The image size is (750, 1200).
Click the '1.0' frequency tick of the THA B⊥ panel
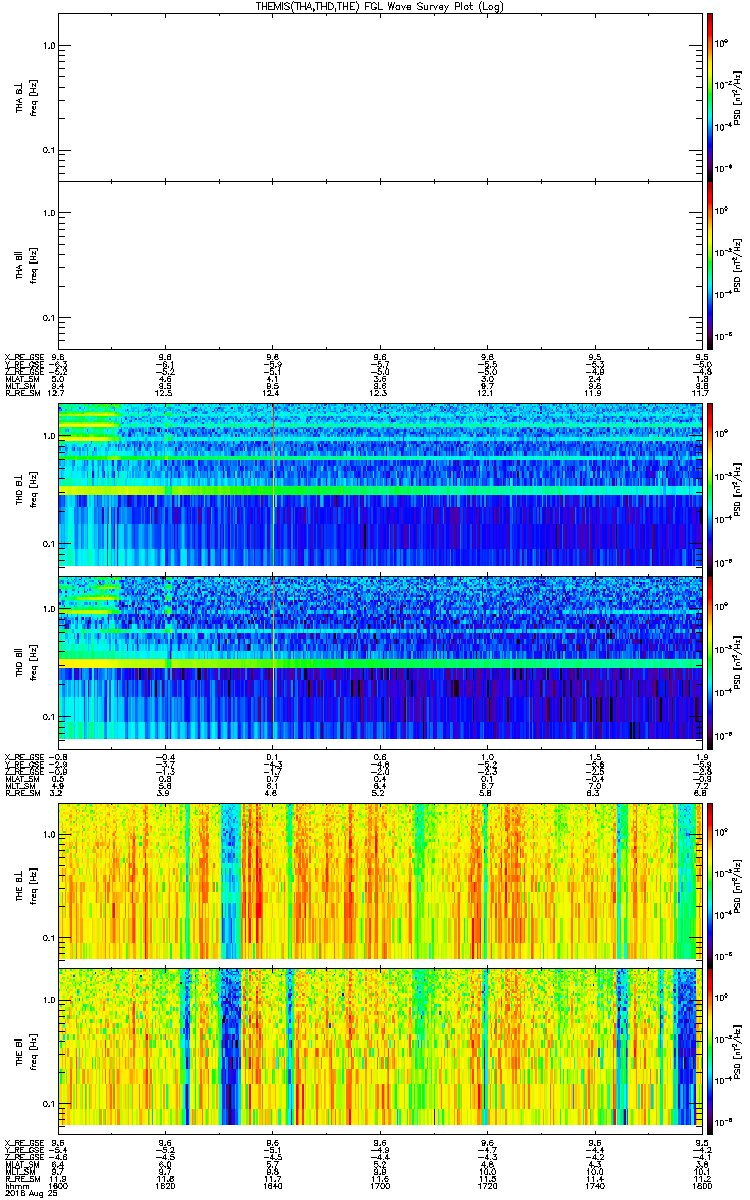coord(48,46)
